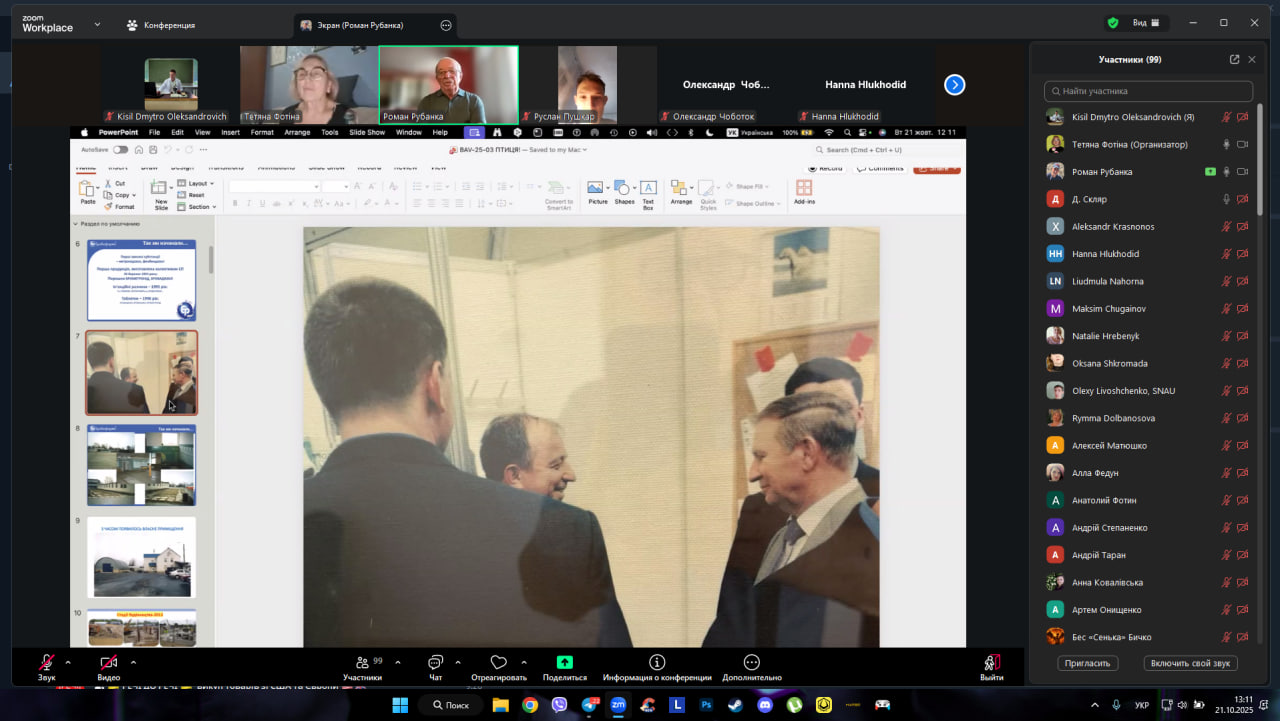
Task: Open the Чат chat icon
Action: click(435, 663)
